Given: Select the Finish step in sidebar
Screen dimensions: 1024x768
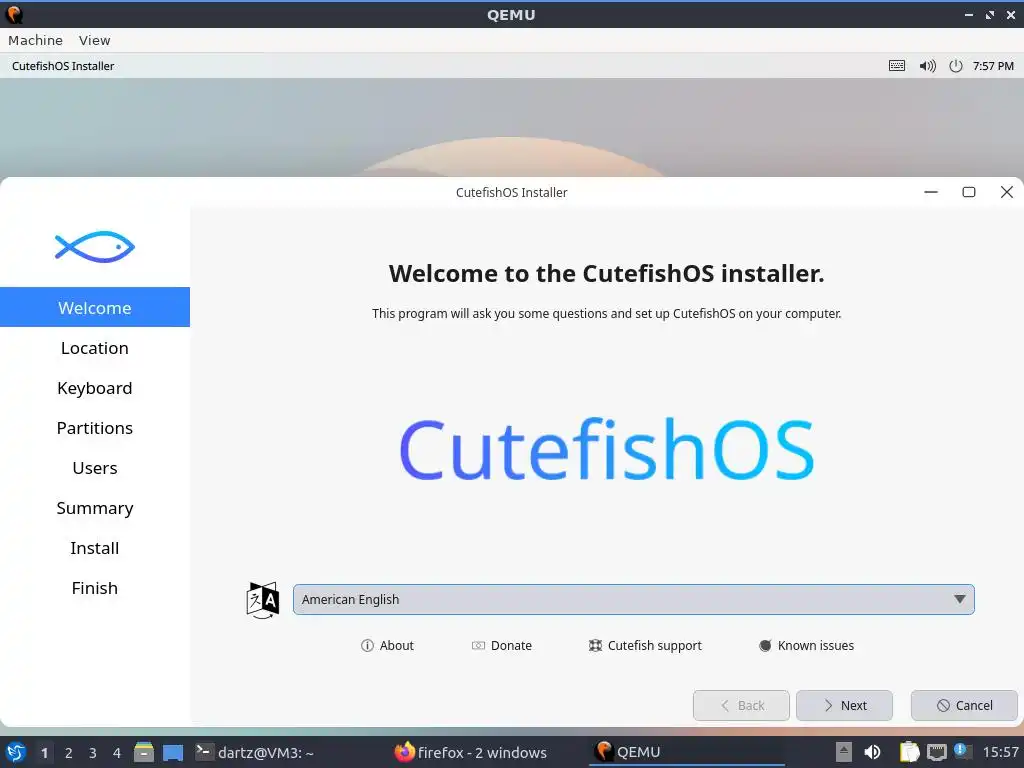Looking at the screenshot, I should [95, 588].
